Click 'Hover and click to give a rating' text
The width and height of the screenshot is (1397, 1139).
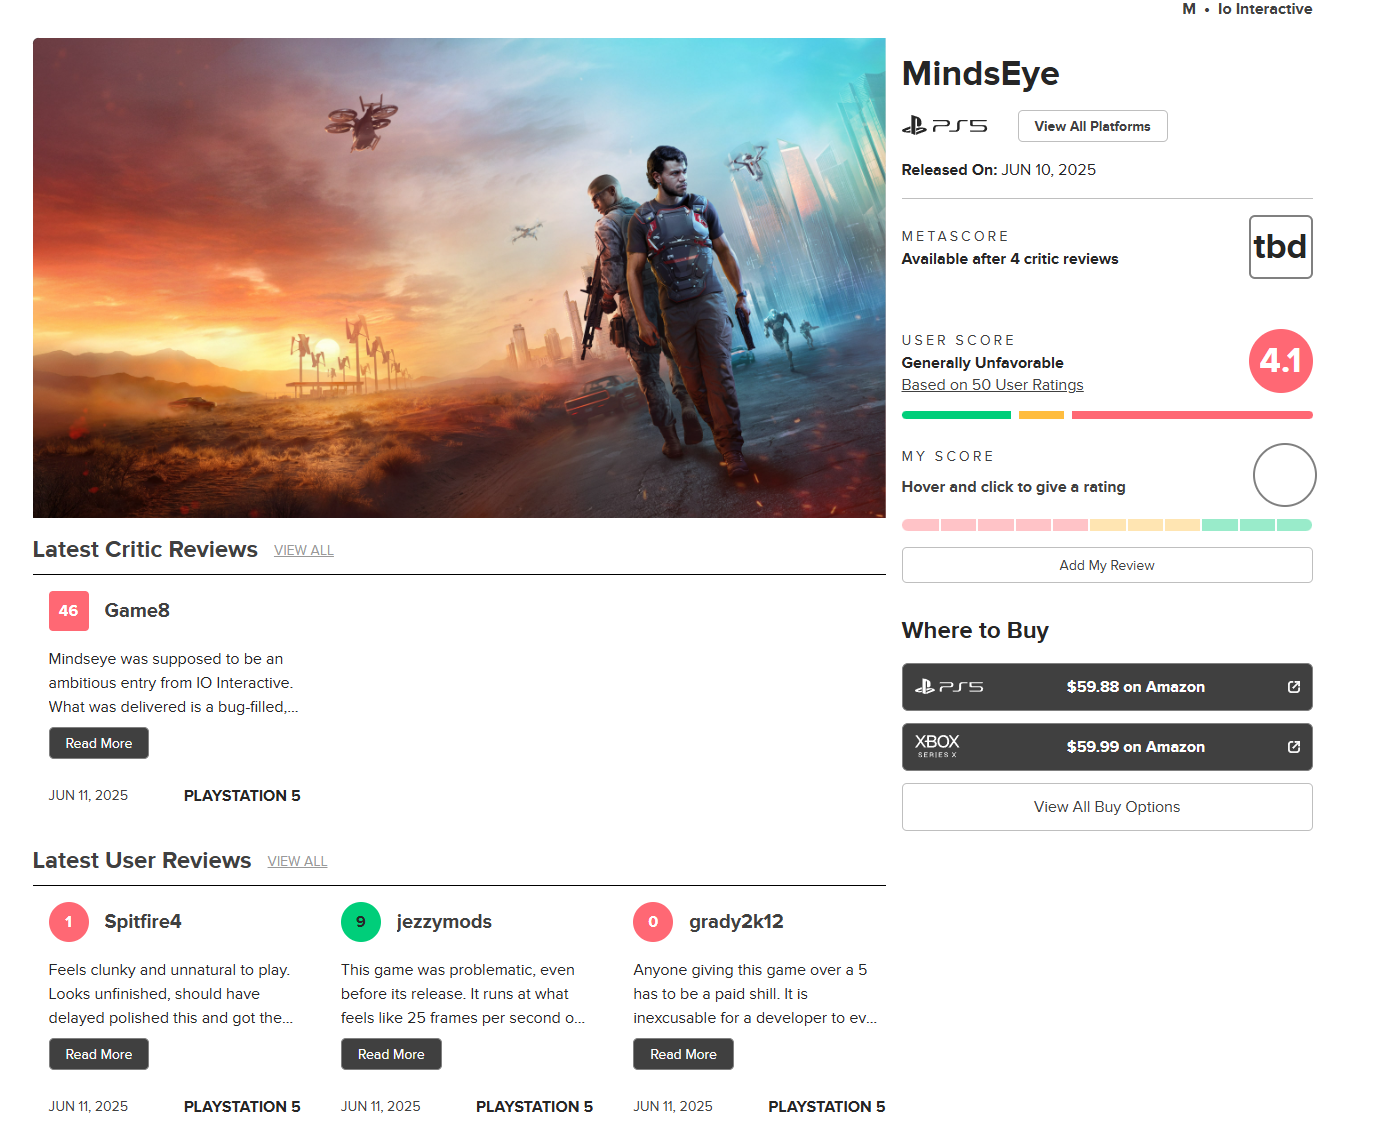point(1013,487)
